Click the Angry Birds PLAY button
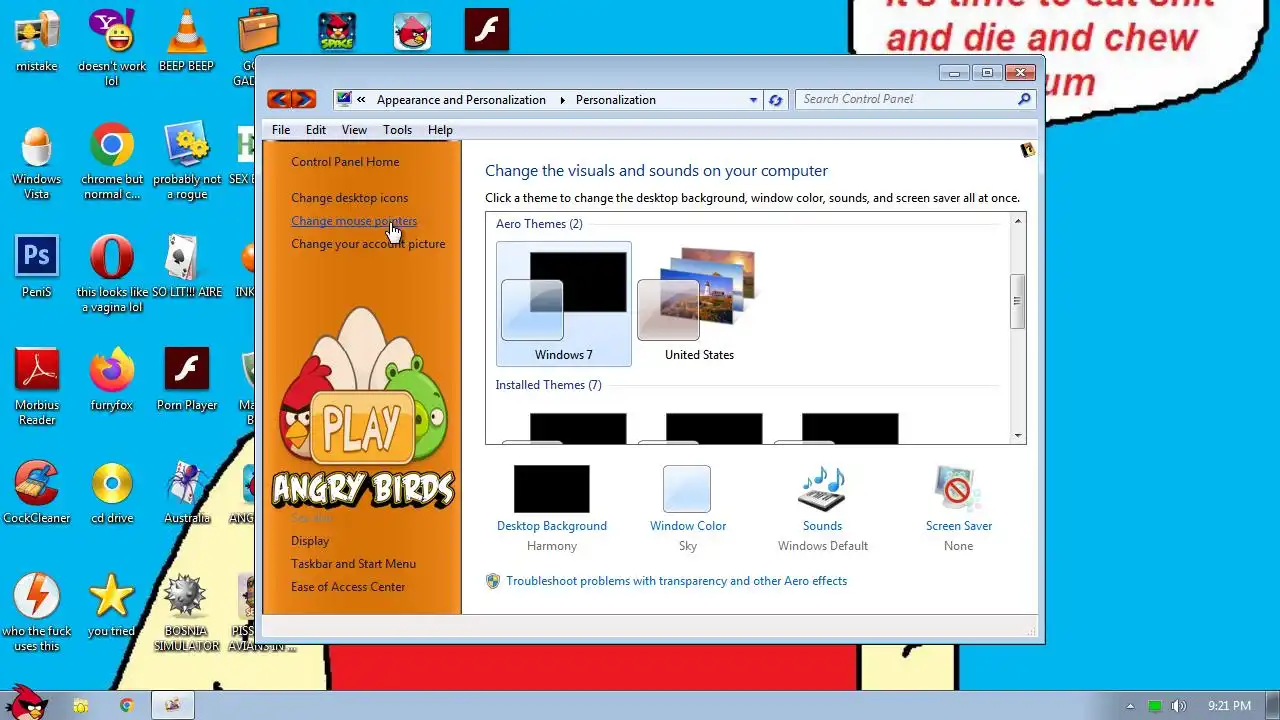This screenshot has height=720, width=1280. tap(362, 429)
